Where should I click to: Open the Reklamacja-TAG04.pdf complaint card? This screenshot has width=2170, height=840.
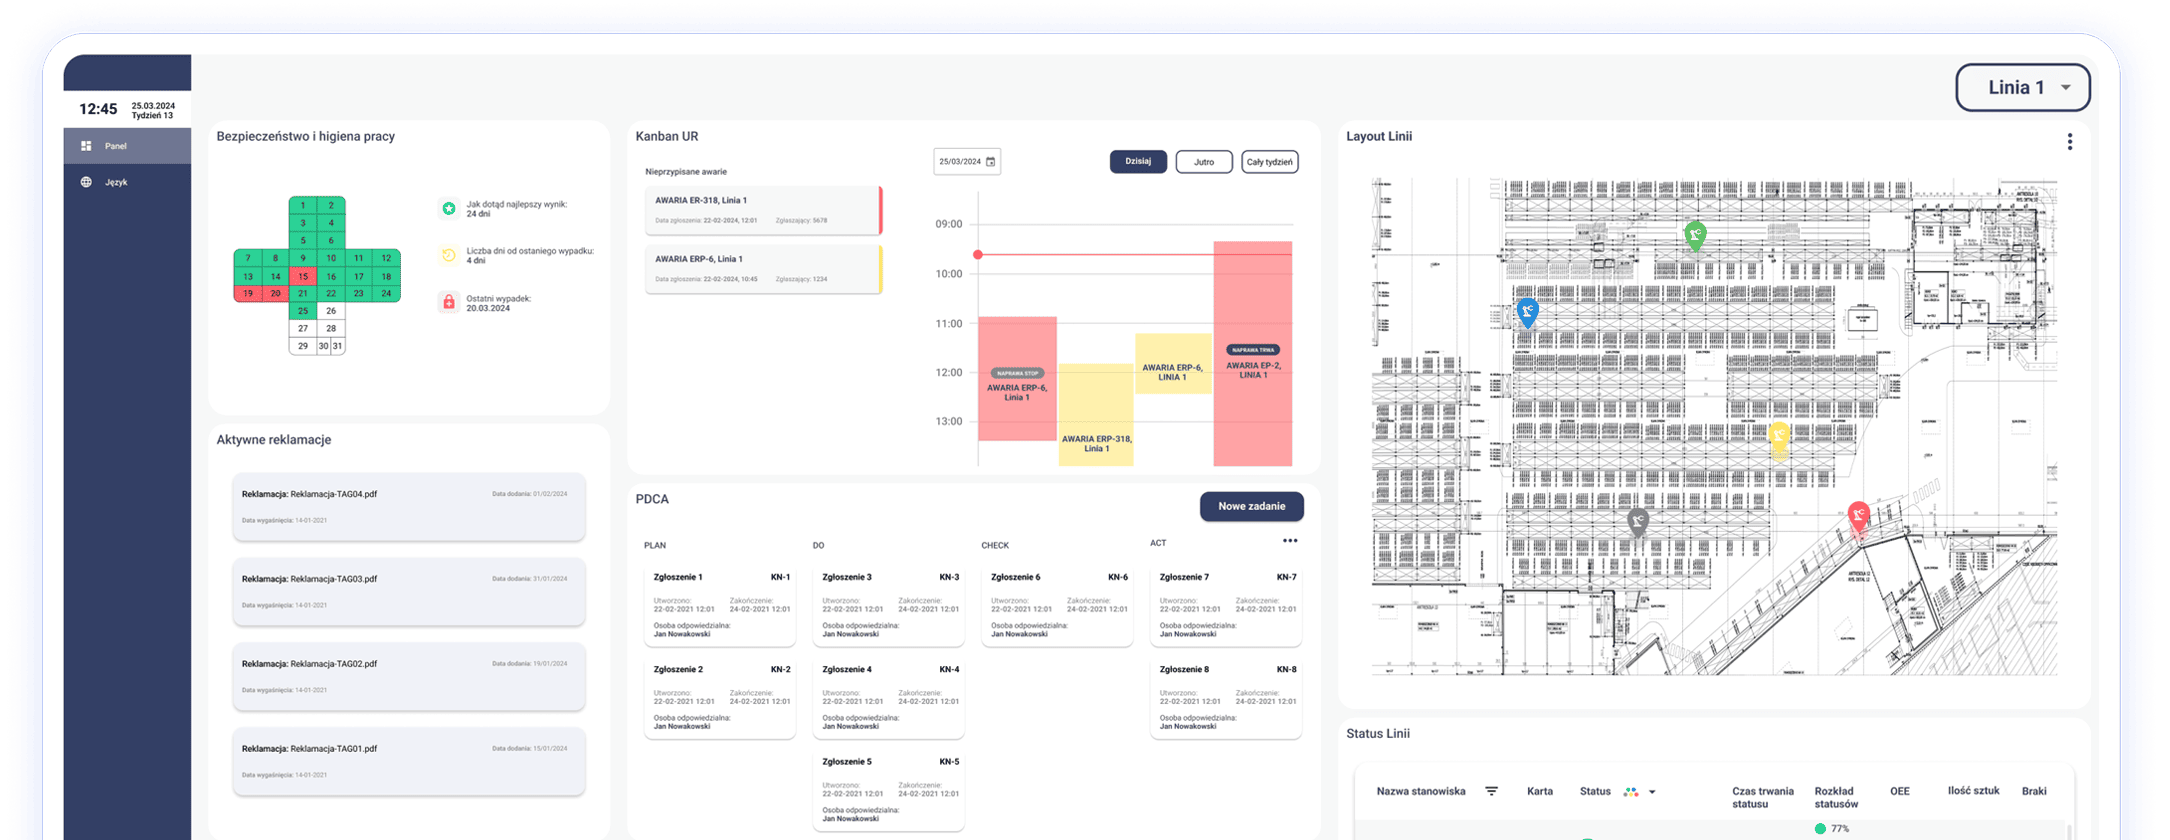(x=408, y=506)
